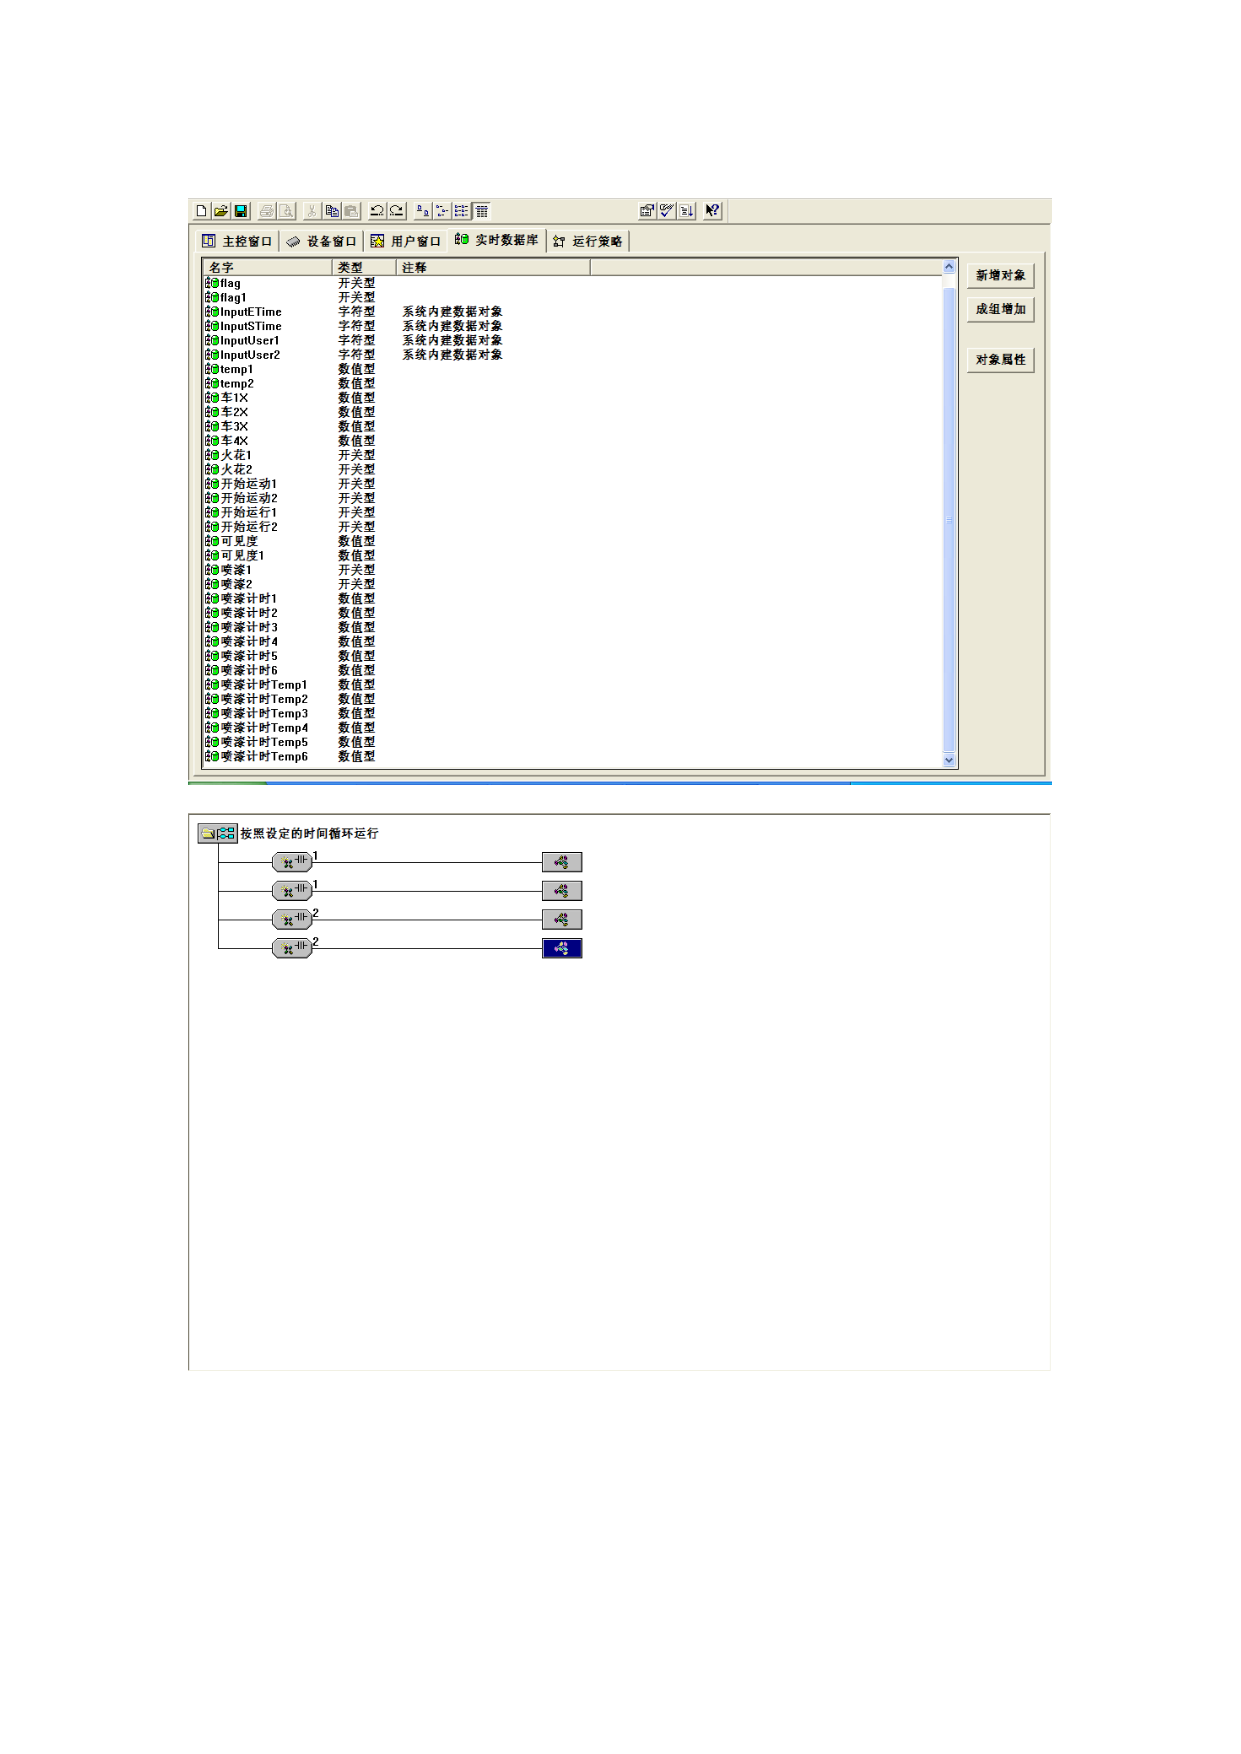Screen dimensions: 1241x1754
Task: Switch to details view icon
Action: click(x=482, y=211)
